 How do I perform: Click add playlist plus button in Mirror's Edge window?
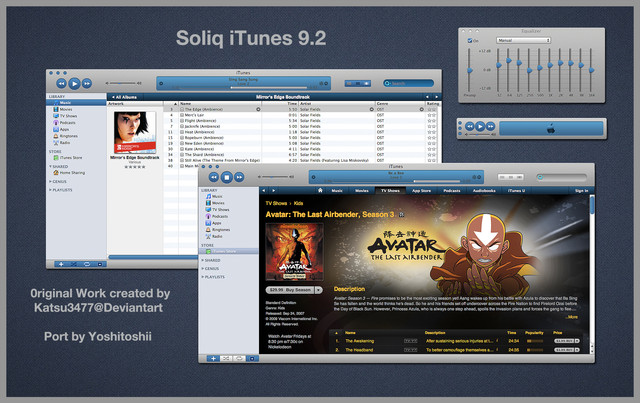coord(61,264)
